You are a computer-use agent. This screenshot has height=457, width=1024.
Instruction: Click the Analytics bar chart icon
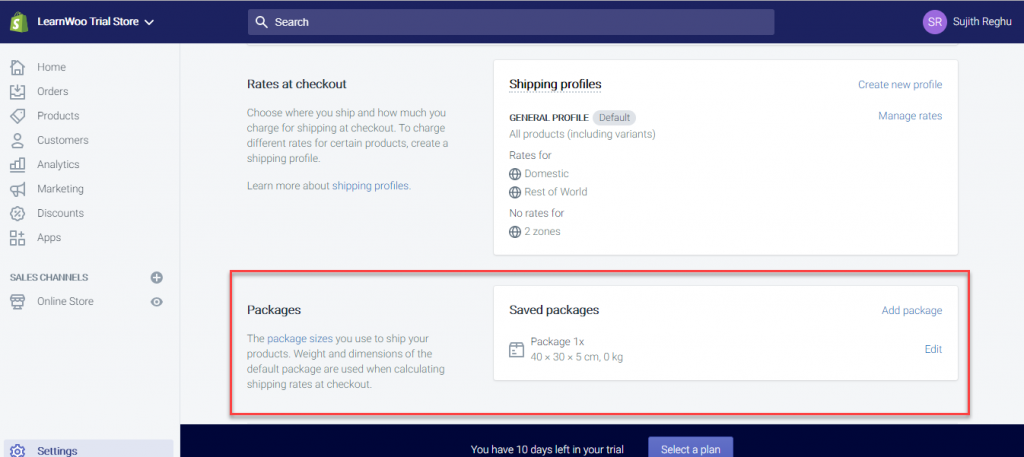[18, 165]
